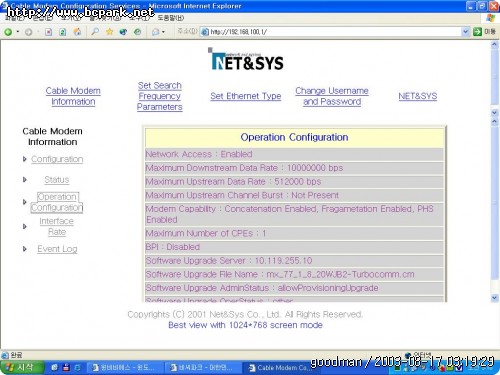The image size is (500, 375).
Task: Select the 'Operation Configuration' table heading
Action: click(294, 137)
